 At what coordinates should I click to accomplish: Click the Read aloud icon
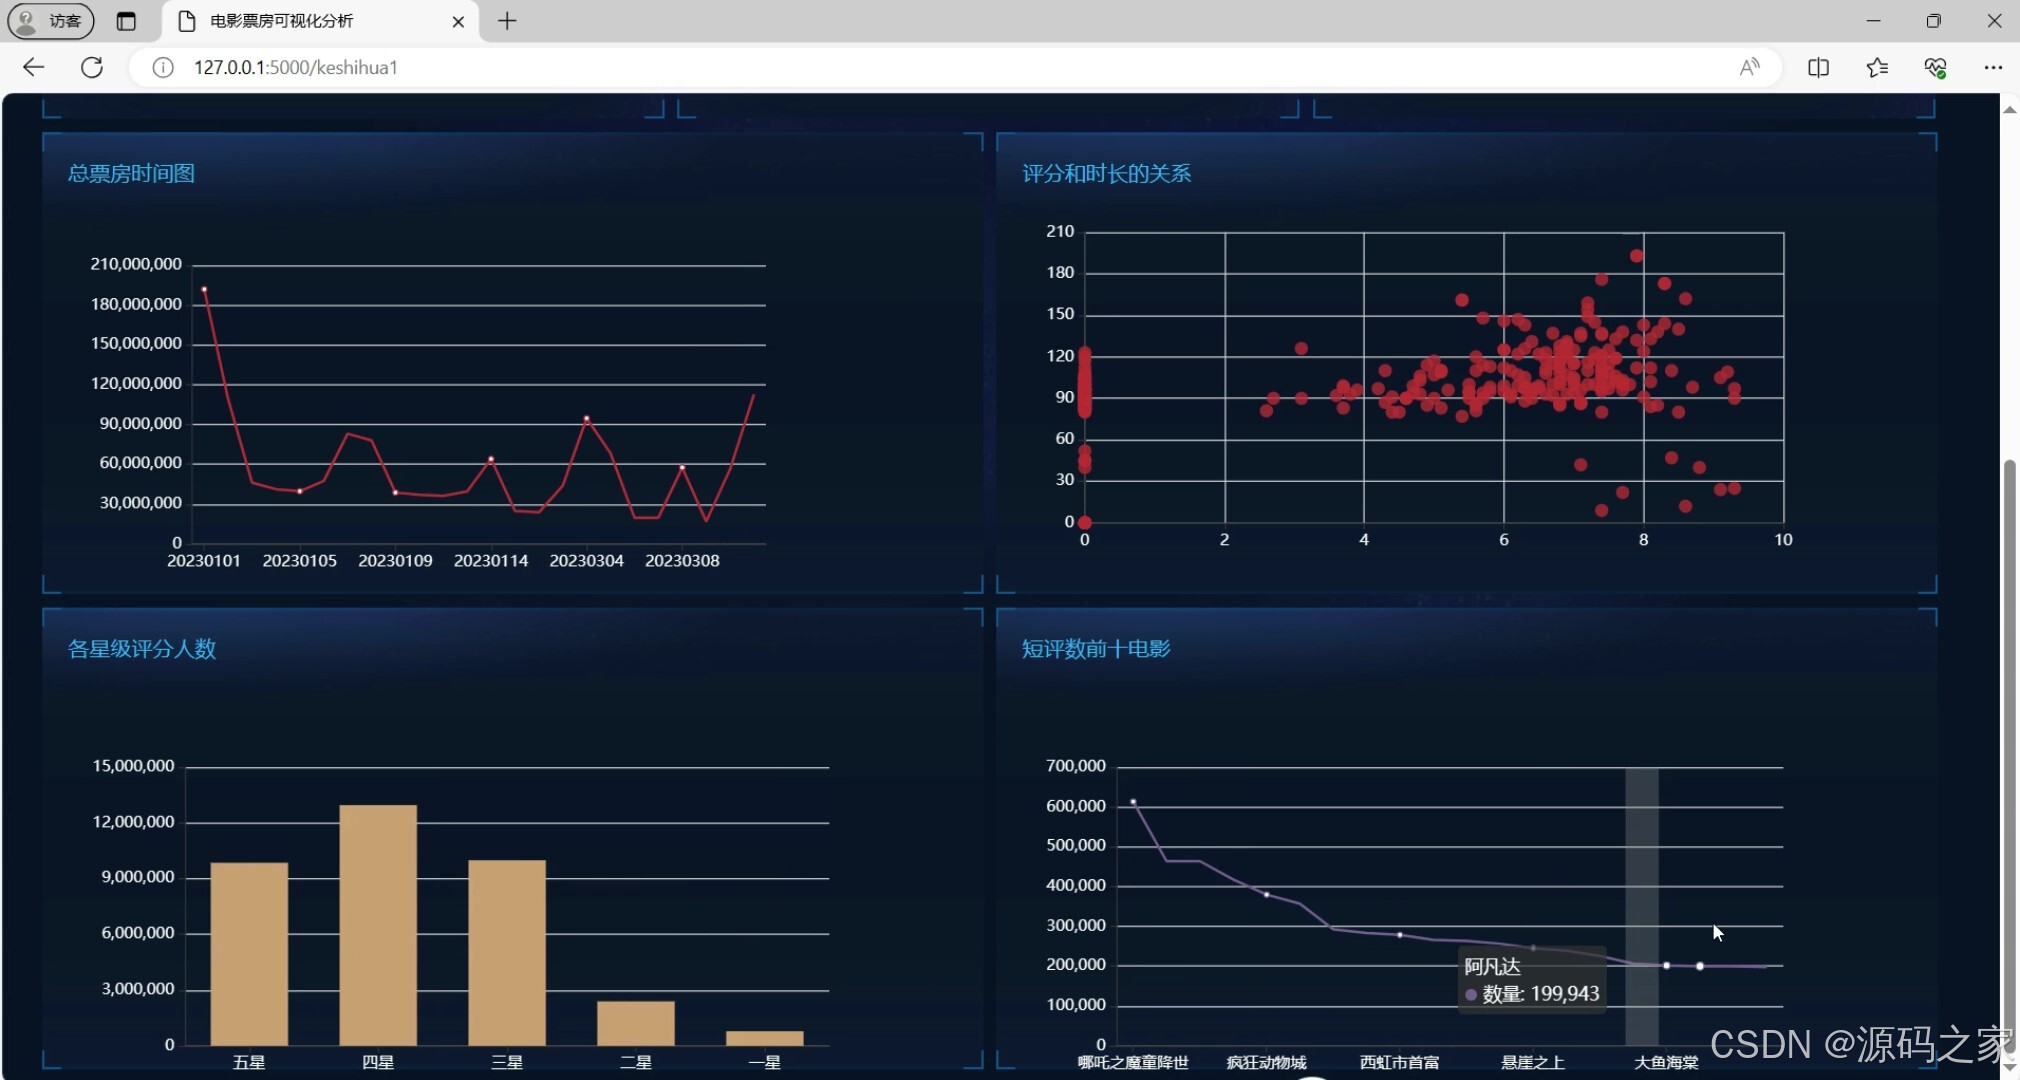[1749, 67]
